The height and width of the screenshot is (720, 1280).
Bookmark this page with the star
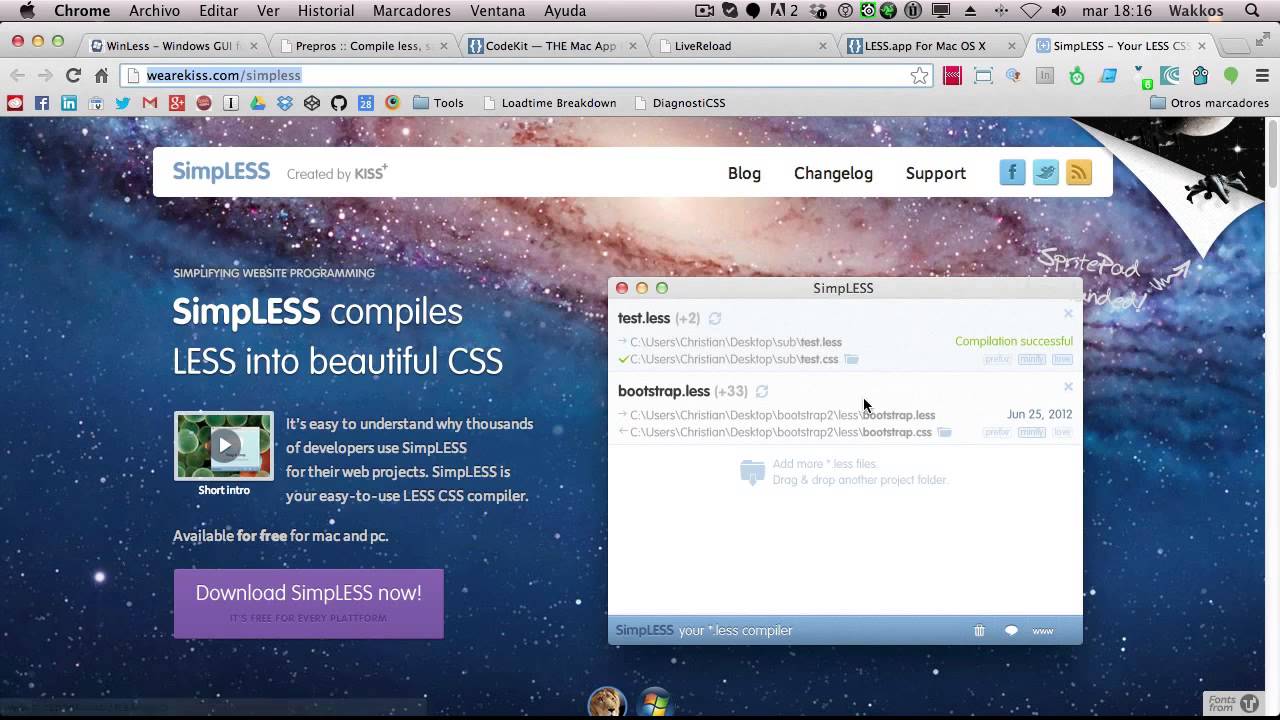tap(919, 75)
